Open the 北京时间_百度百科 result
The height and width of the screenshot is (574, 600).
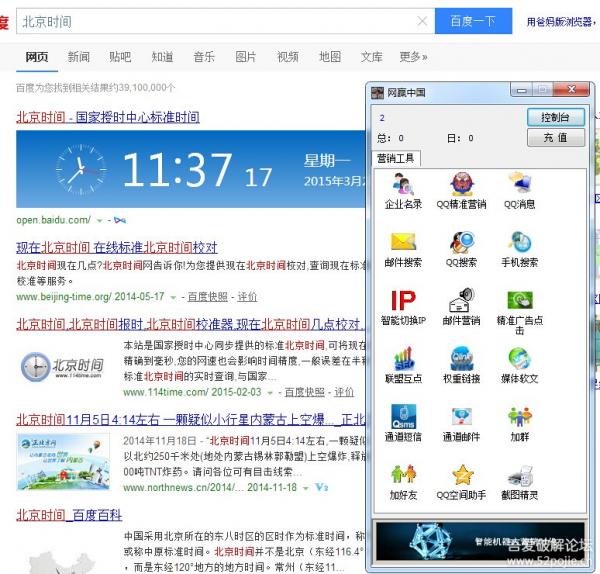click(x=69, y=515)
